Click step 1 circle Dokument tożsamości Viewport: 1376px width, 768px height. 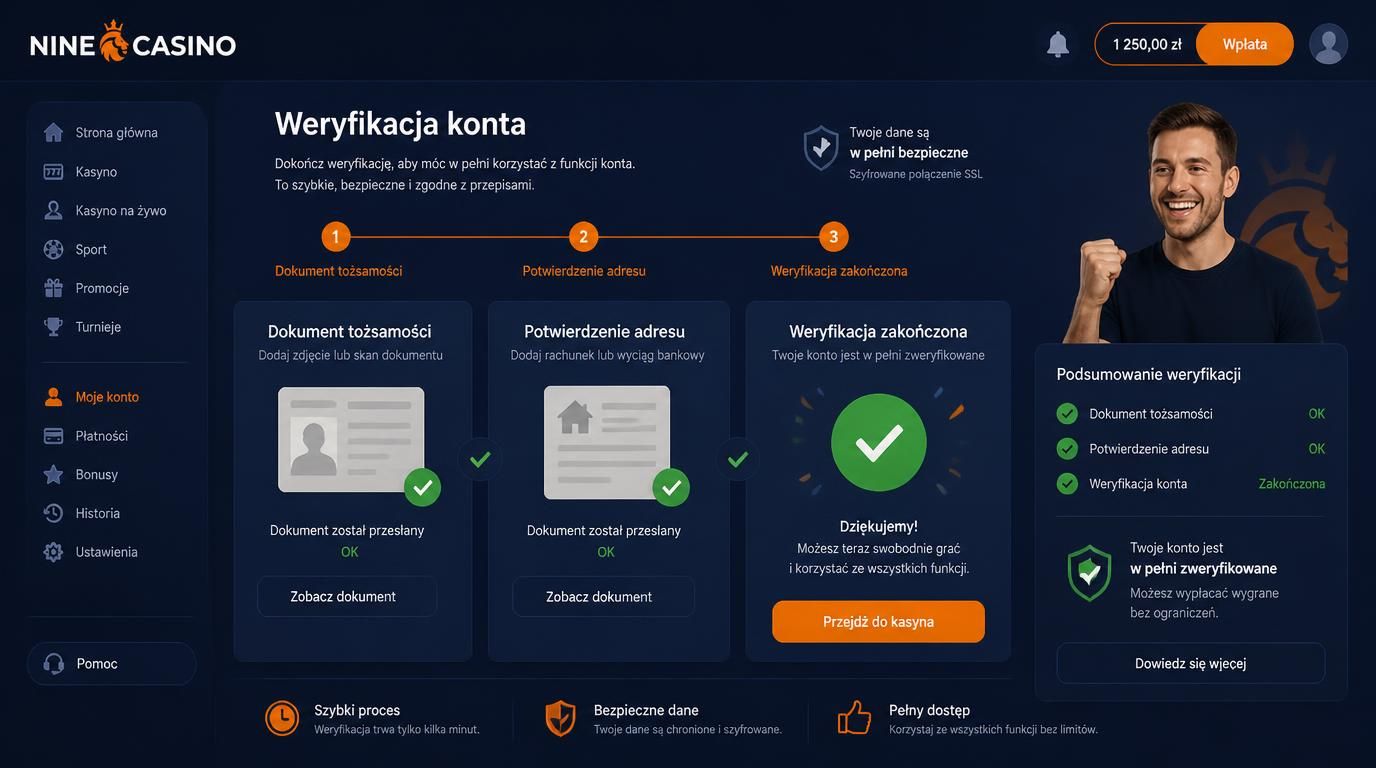[x=336, y=237]
